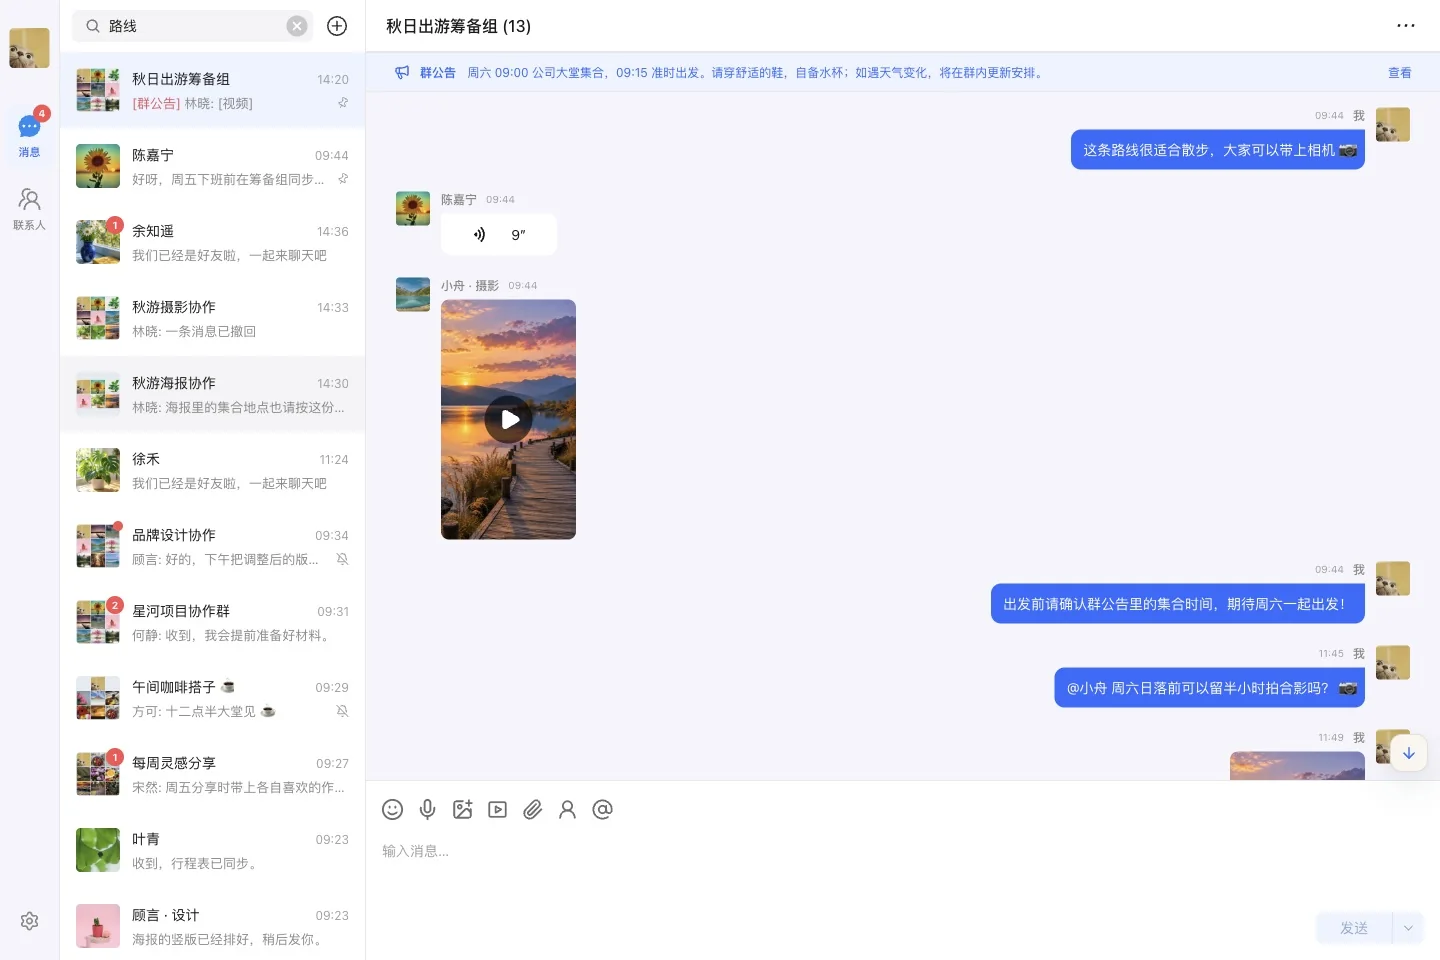Image resolution: width=1440 pixels, height=960 pixels.
Task: Open the 秋游摄影协作 group chat
Action: [x=212, y=318]
